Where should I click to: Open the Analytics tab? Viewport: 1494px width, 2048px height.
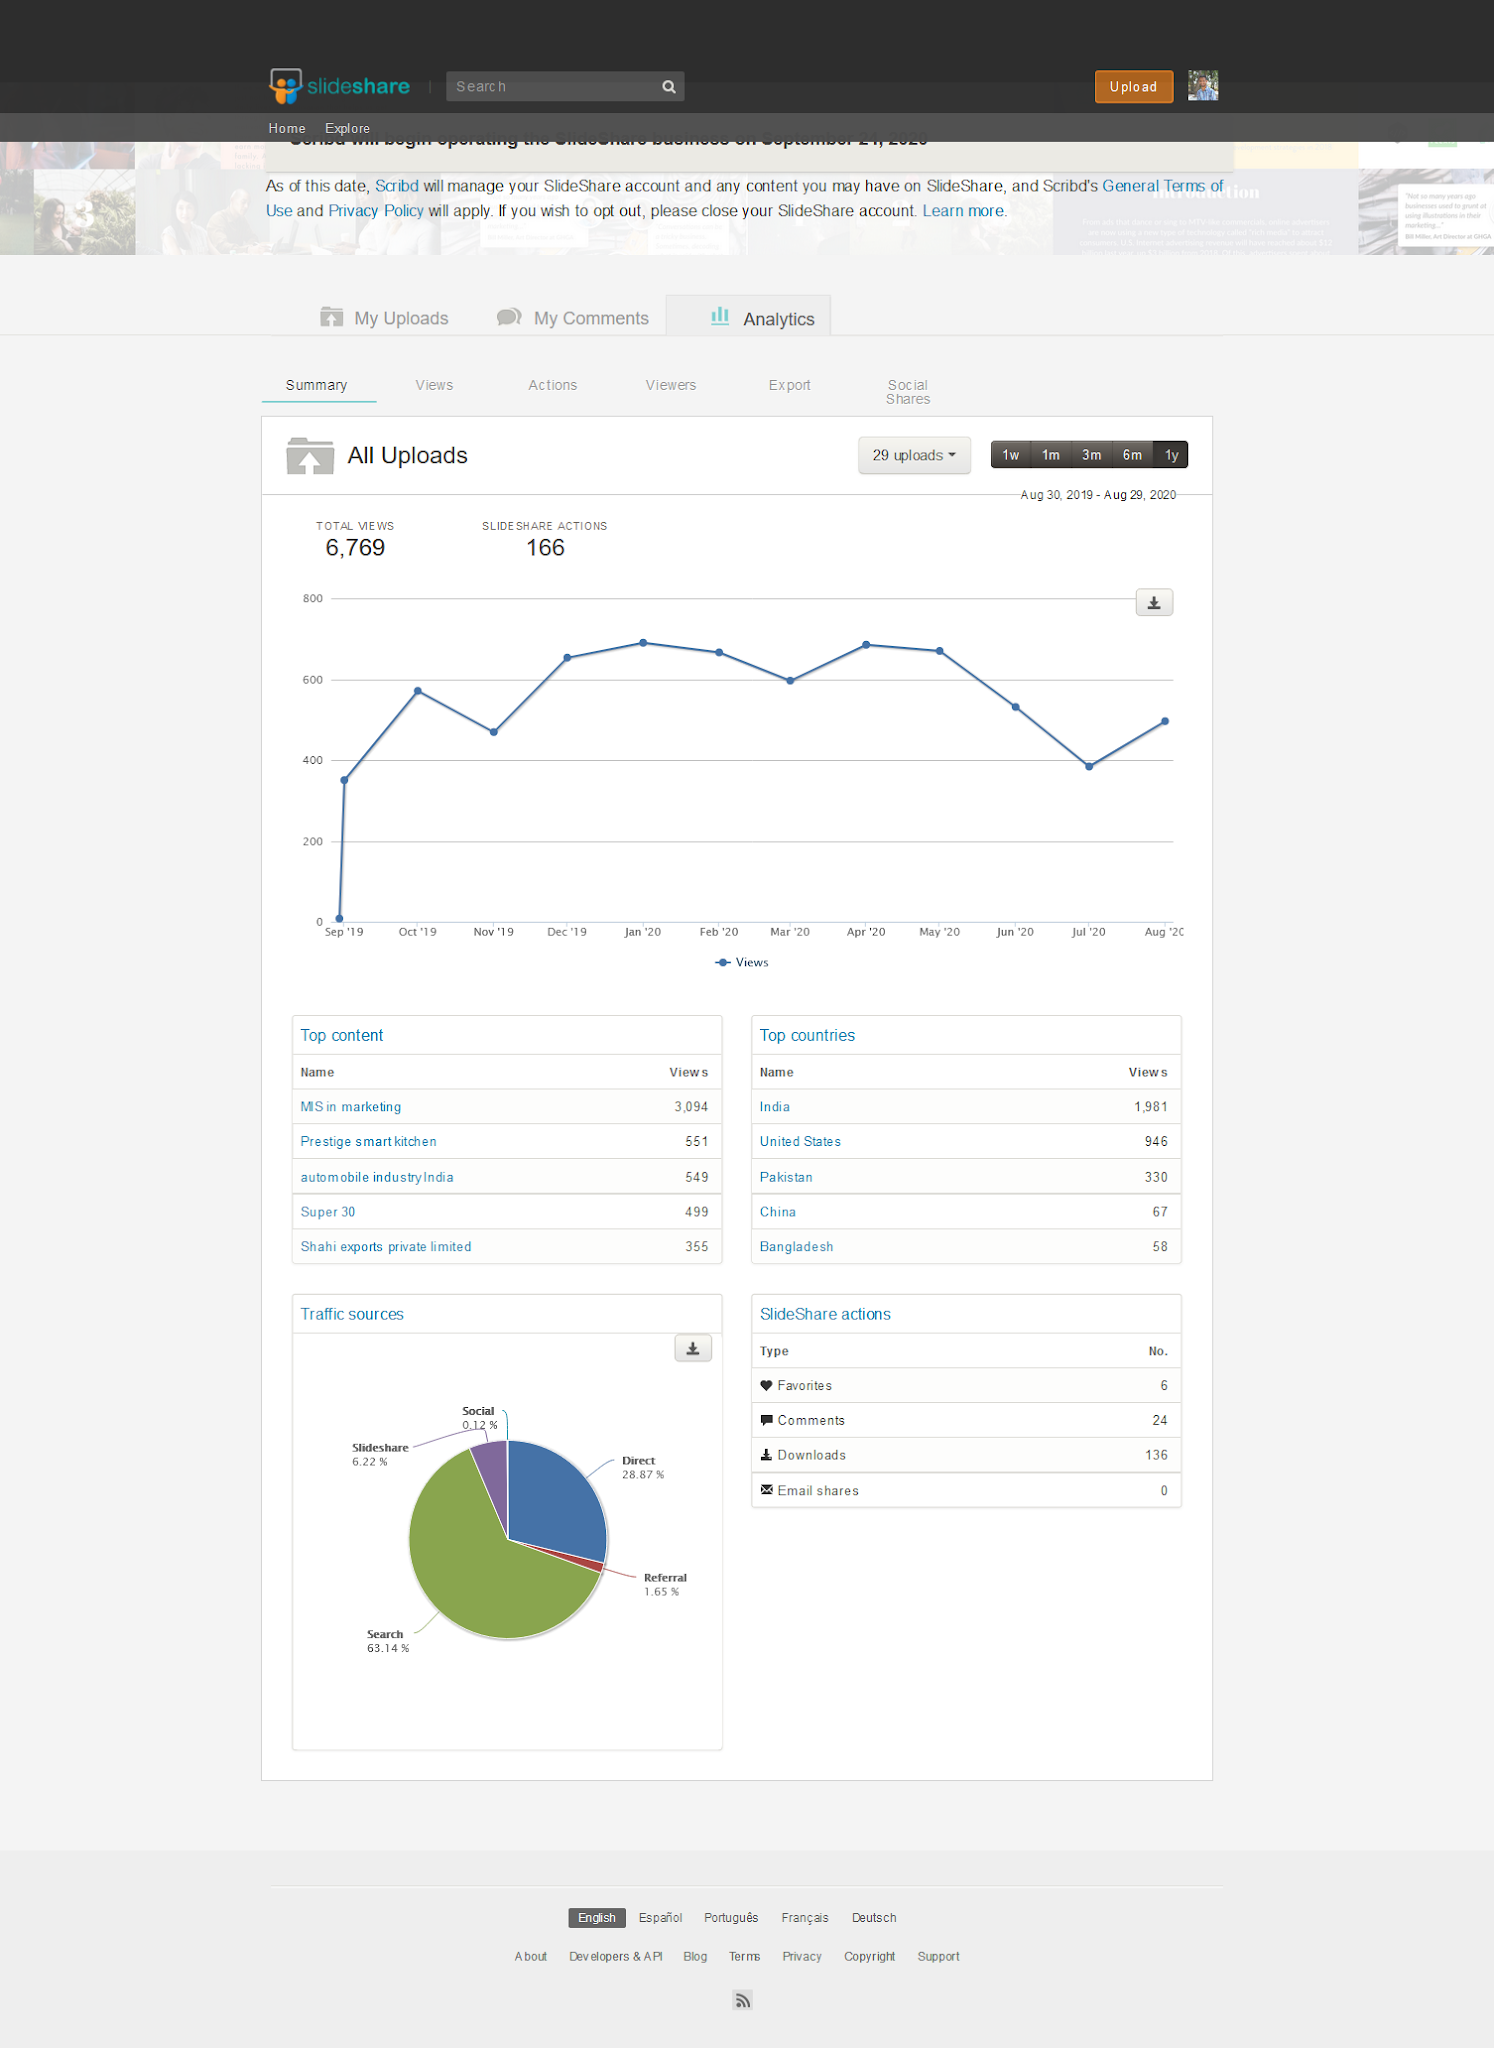(x=748, y=318)
